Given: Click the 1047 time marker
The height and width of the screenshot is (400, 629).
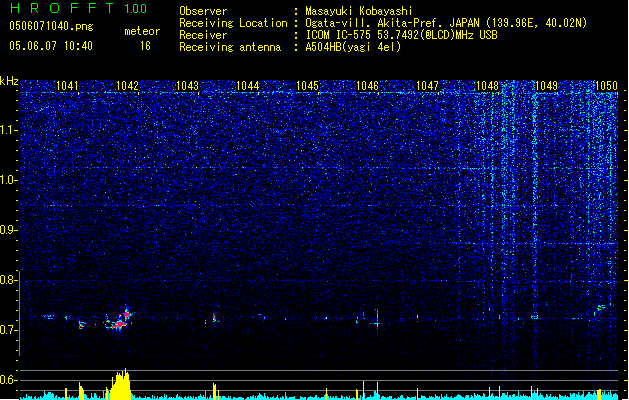Looking at the screenshot, I should pyautogui.click(x=427, y=86).
